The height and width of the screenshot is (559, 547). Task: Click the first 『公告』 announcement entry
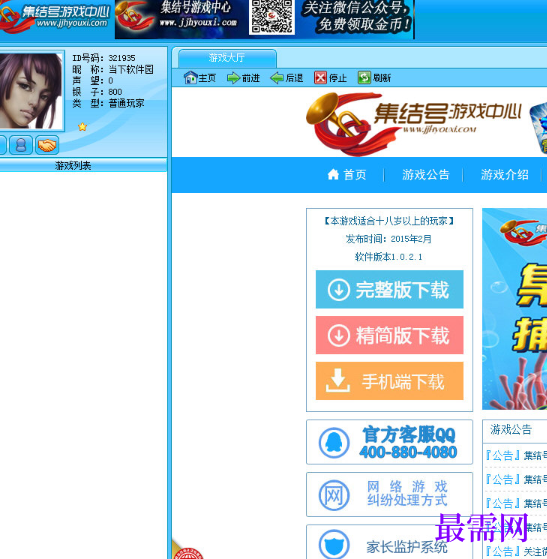pos(516,455)
